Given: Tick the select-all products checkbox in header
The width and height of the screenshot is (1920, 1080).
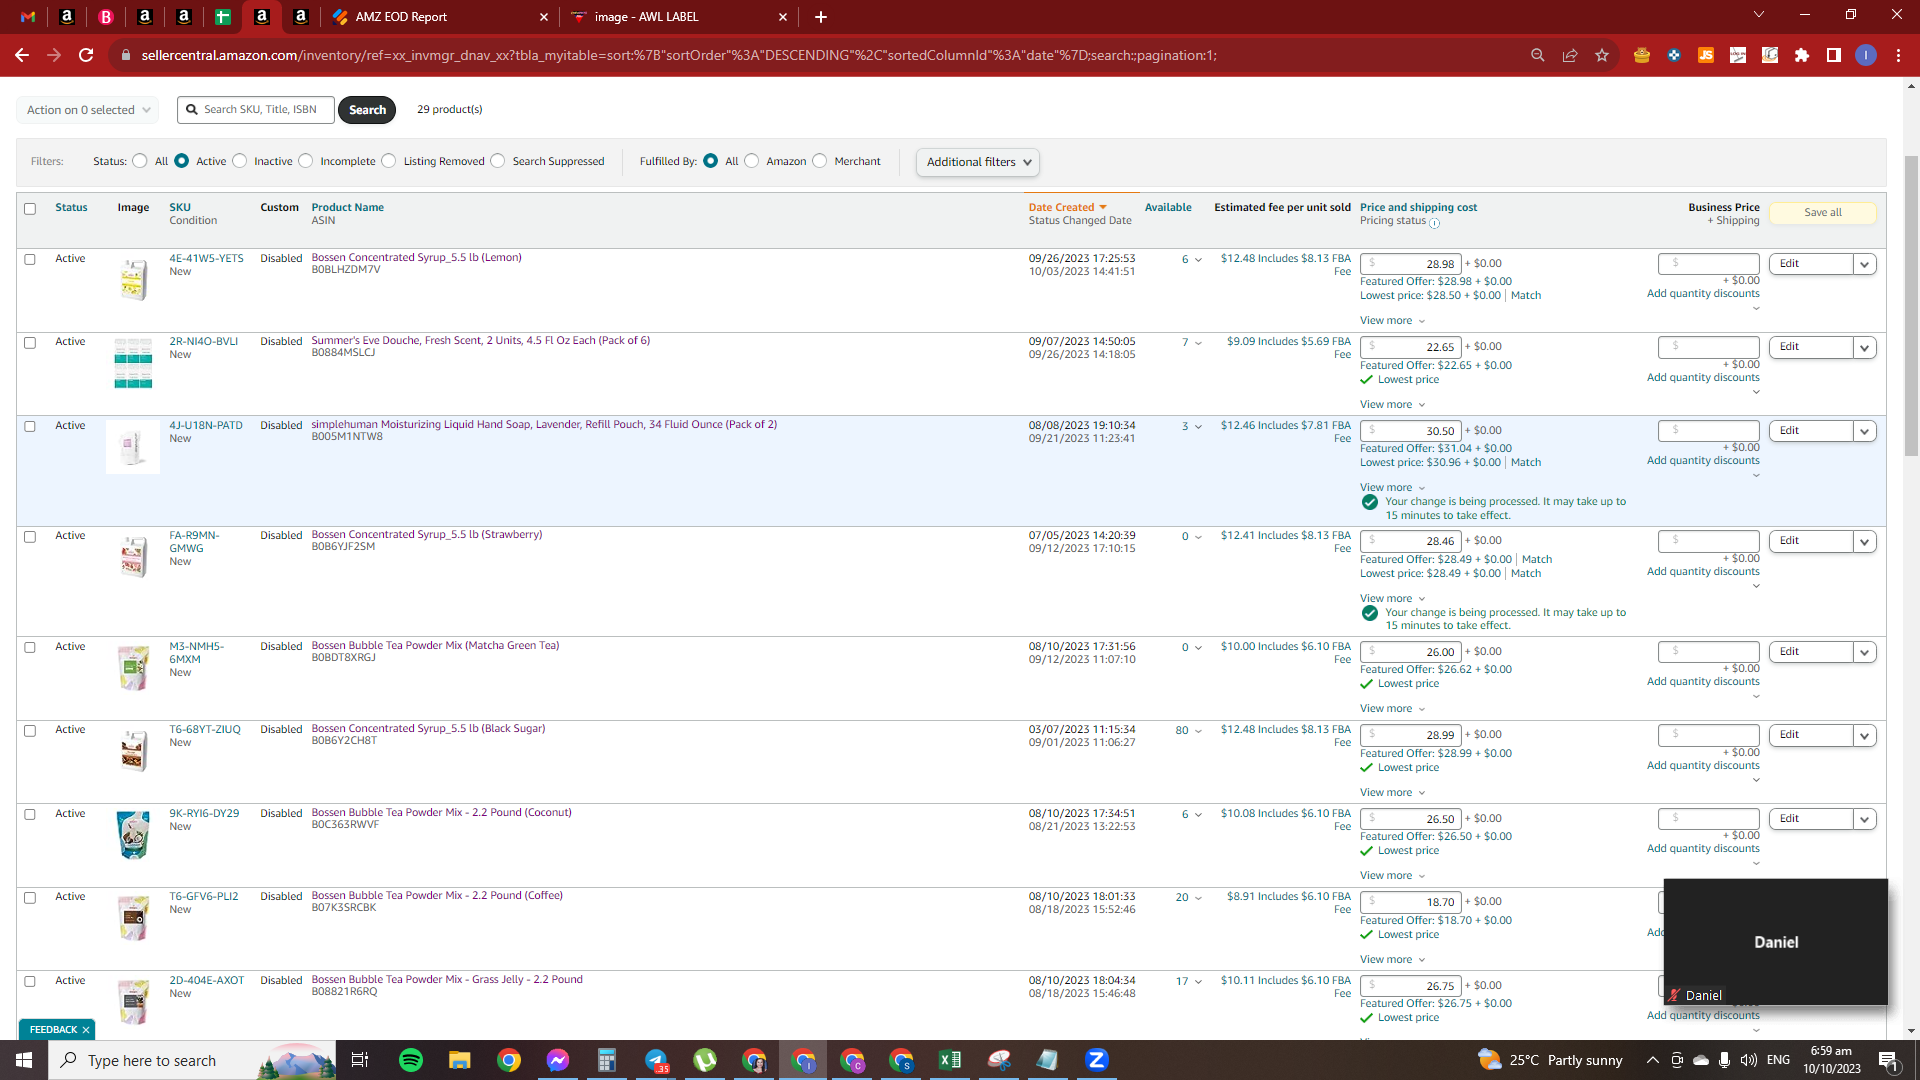Looking at the screenshot, I should pyautogui.click(x=30, y=209).
